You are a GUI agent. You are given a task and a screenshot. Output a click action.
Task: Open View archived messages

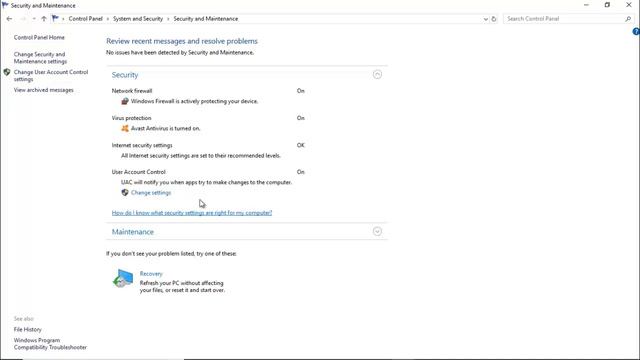coord(44,90)
